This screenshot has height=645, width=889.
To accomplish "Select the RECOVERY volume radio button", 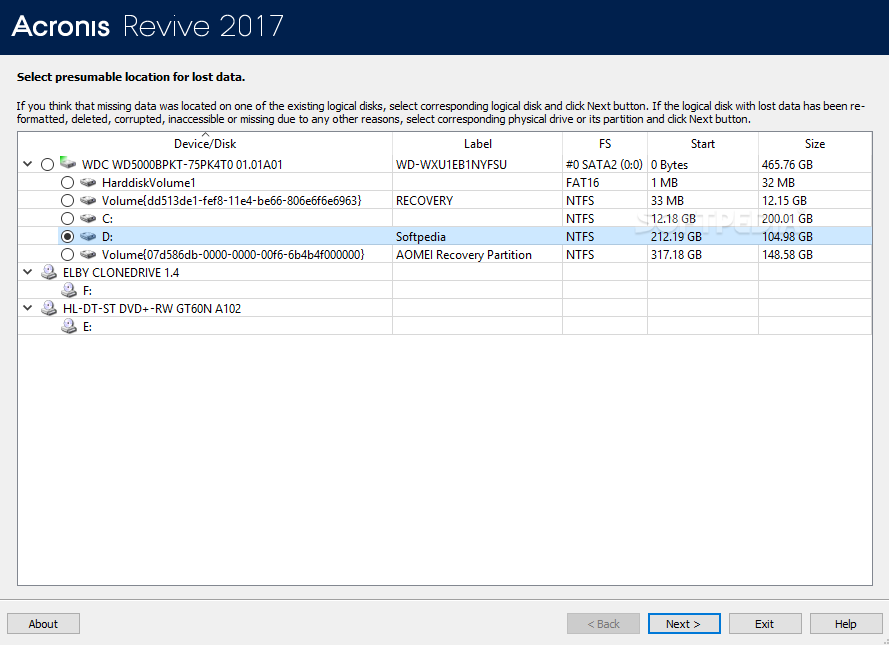I will pos(67,201).
